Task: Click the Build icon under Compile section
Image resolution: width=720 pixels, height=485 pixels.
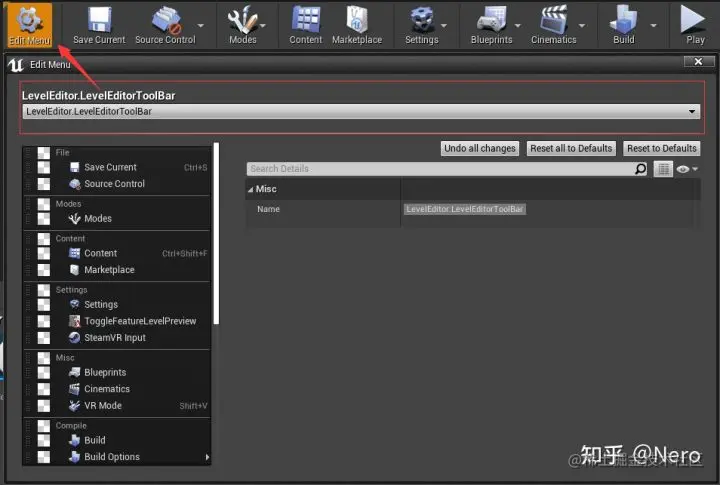Action: [74, 440]
